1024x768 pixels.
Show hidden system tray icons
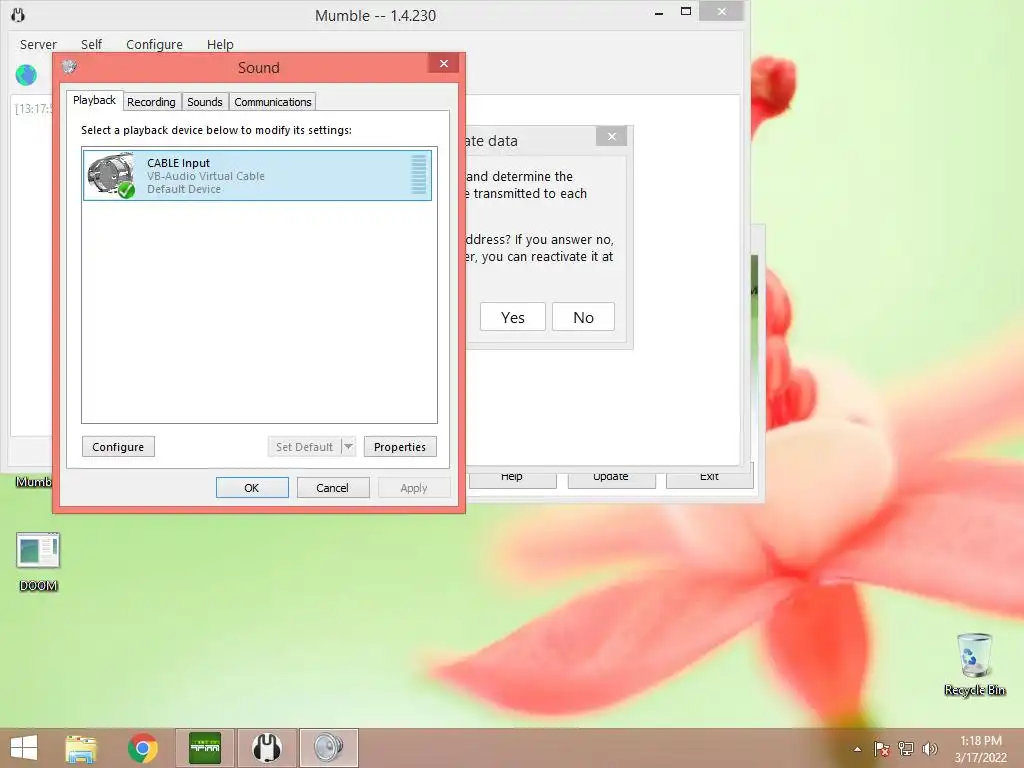(x=857, y=749)
